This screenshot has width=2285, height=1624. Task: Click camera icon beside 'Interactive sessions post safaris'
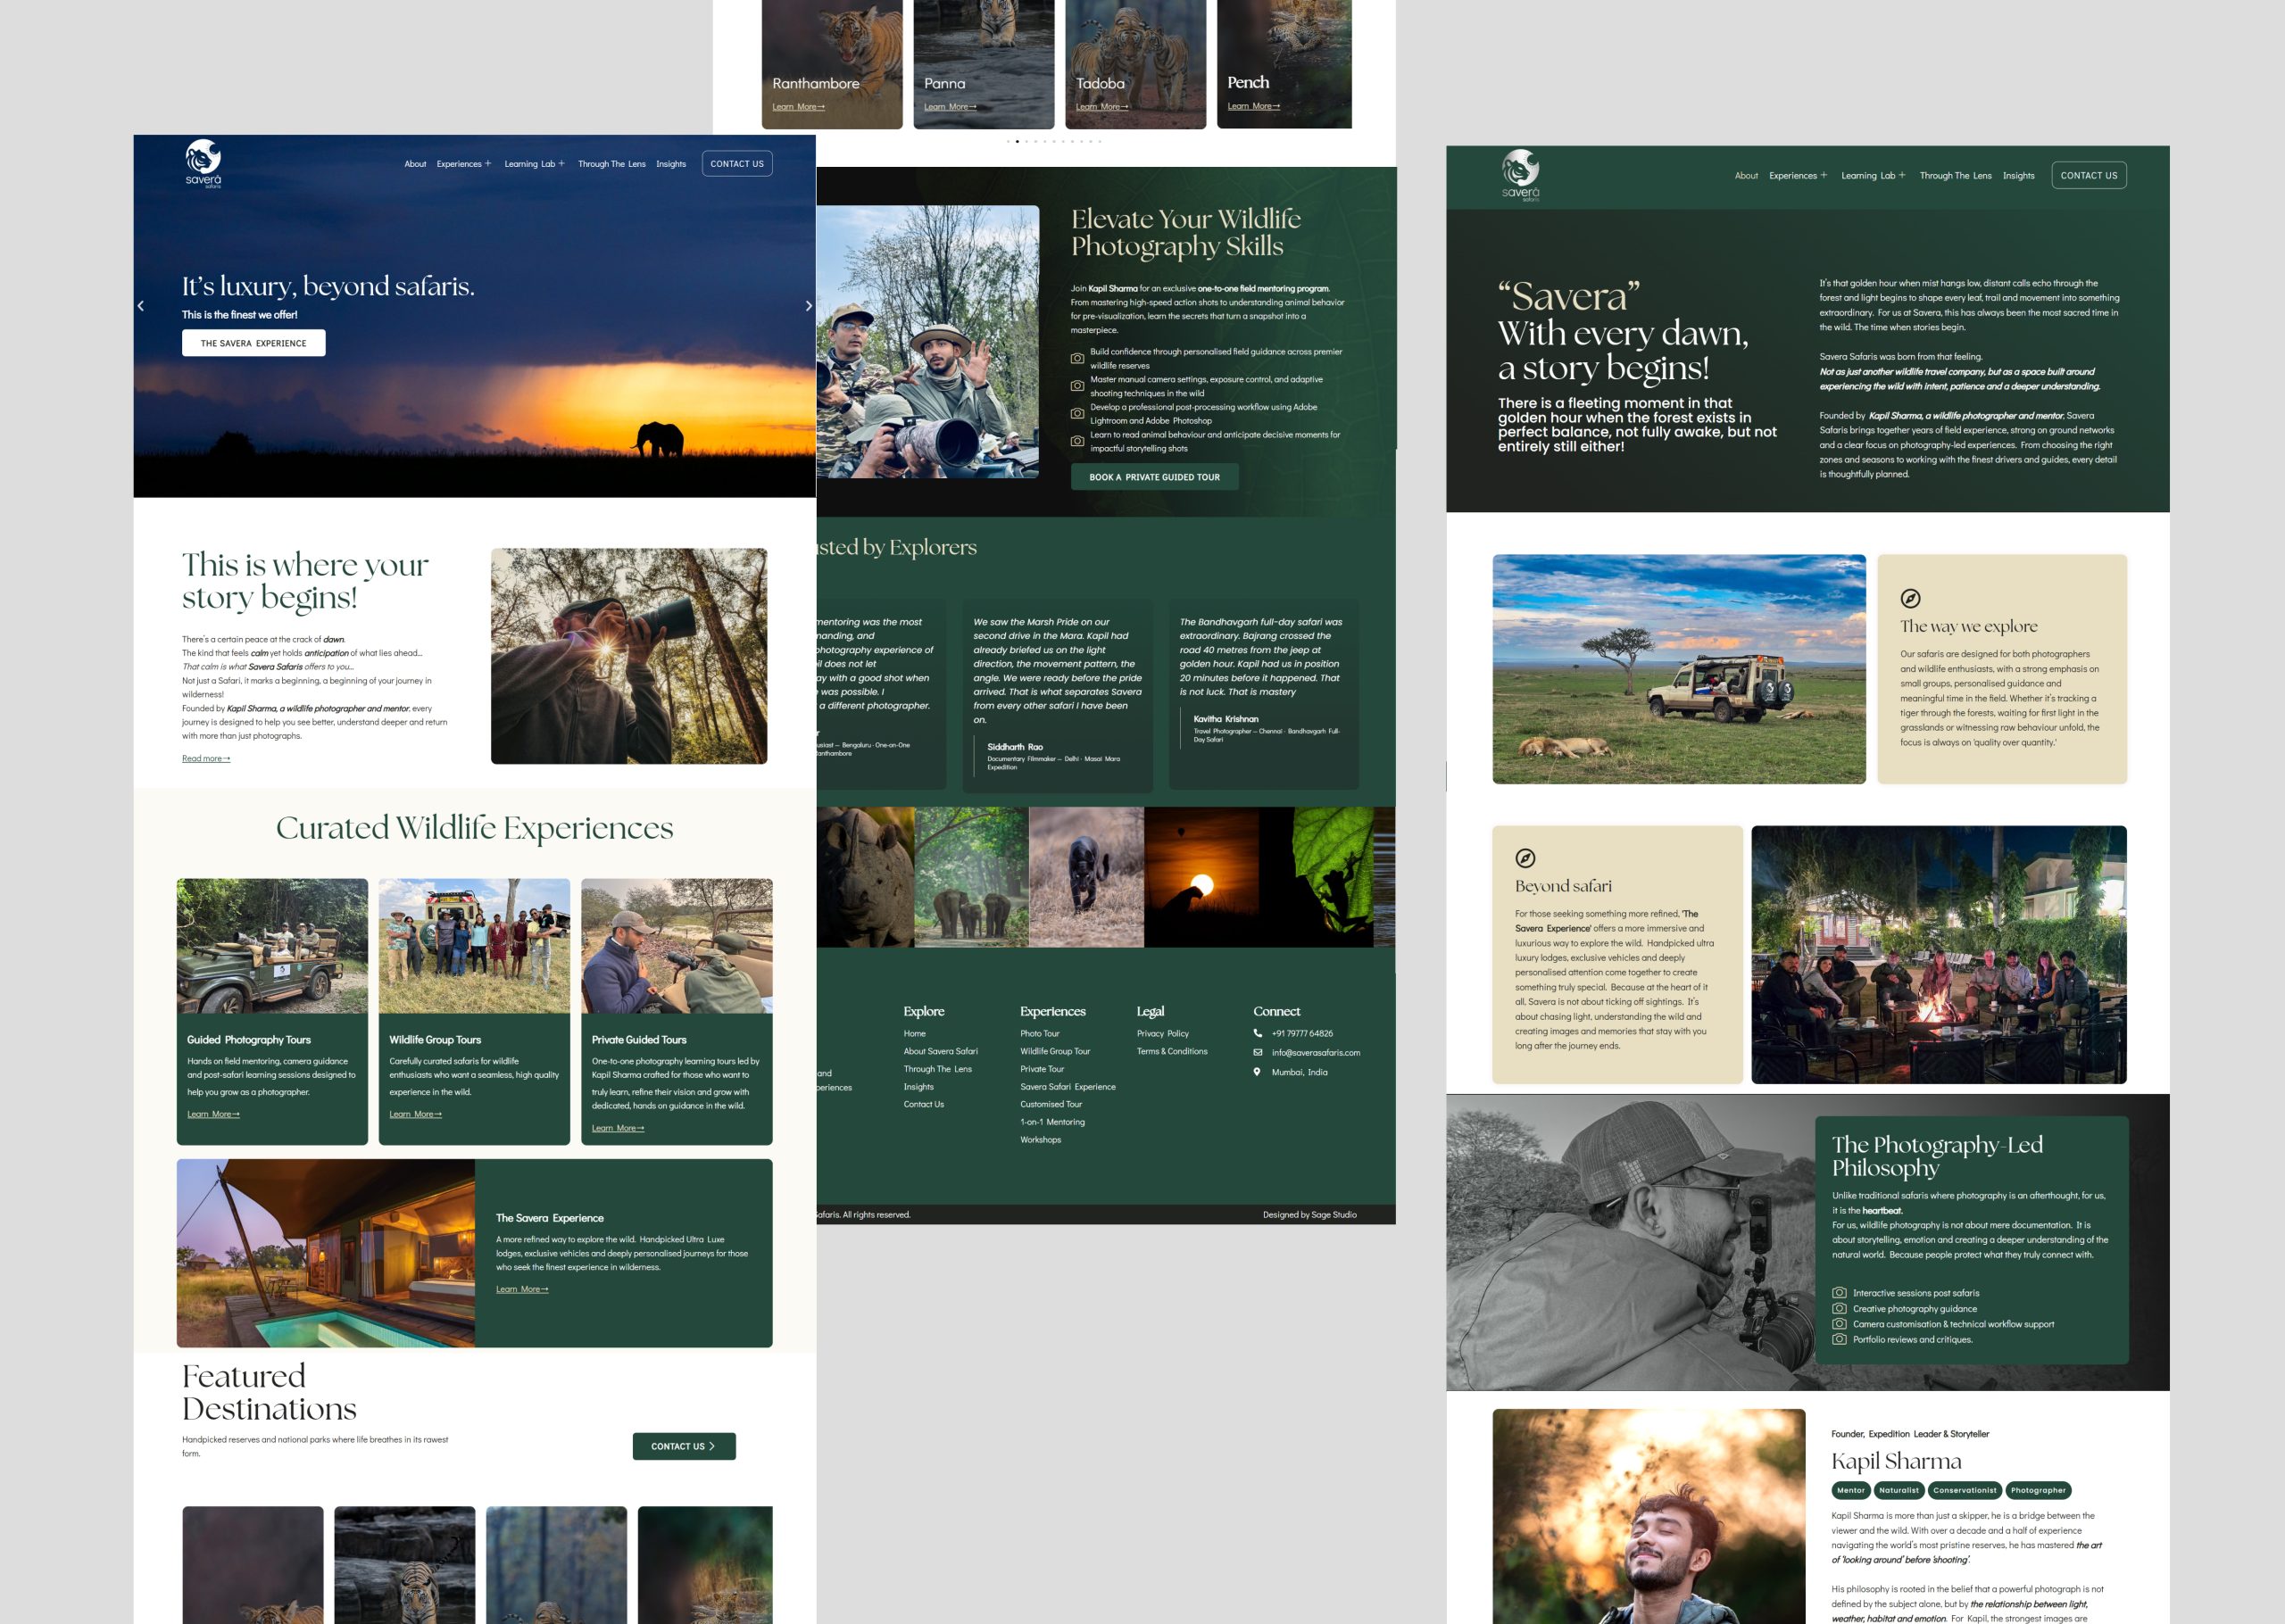(1839, 1292)
